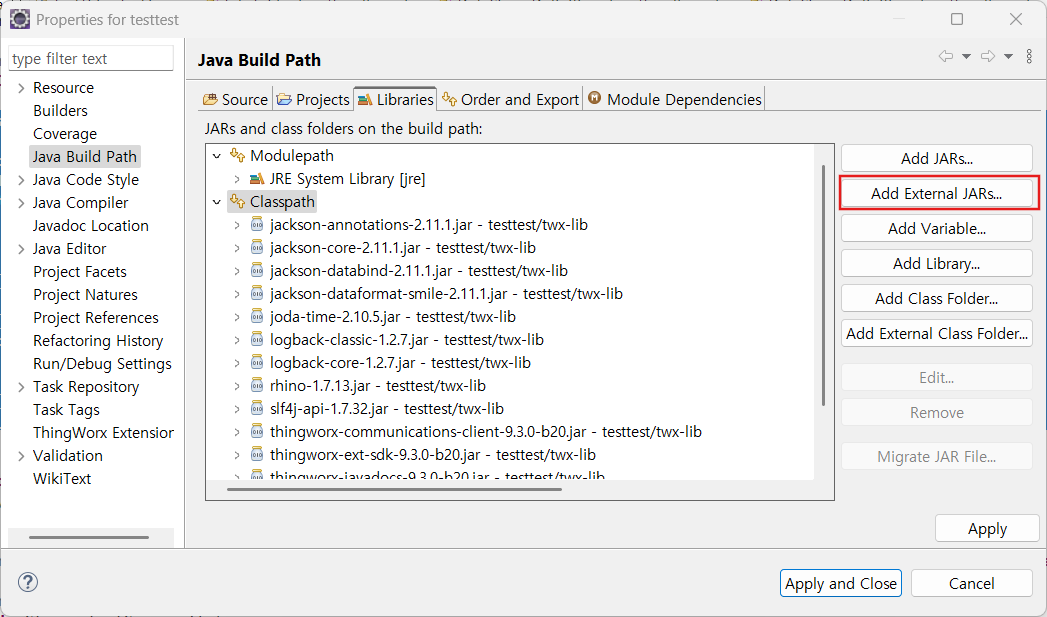
Task: Click the Classpath node icon
Action: [237, 202]
